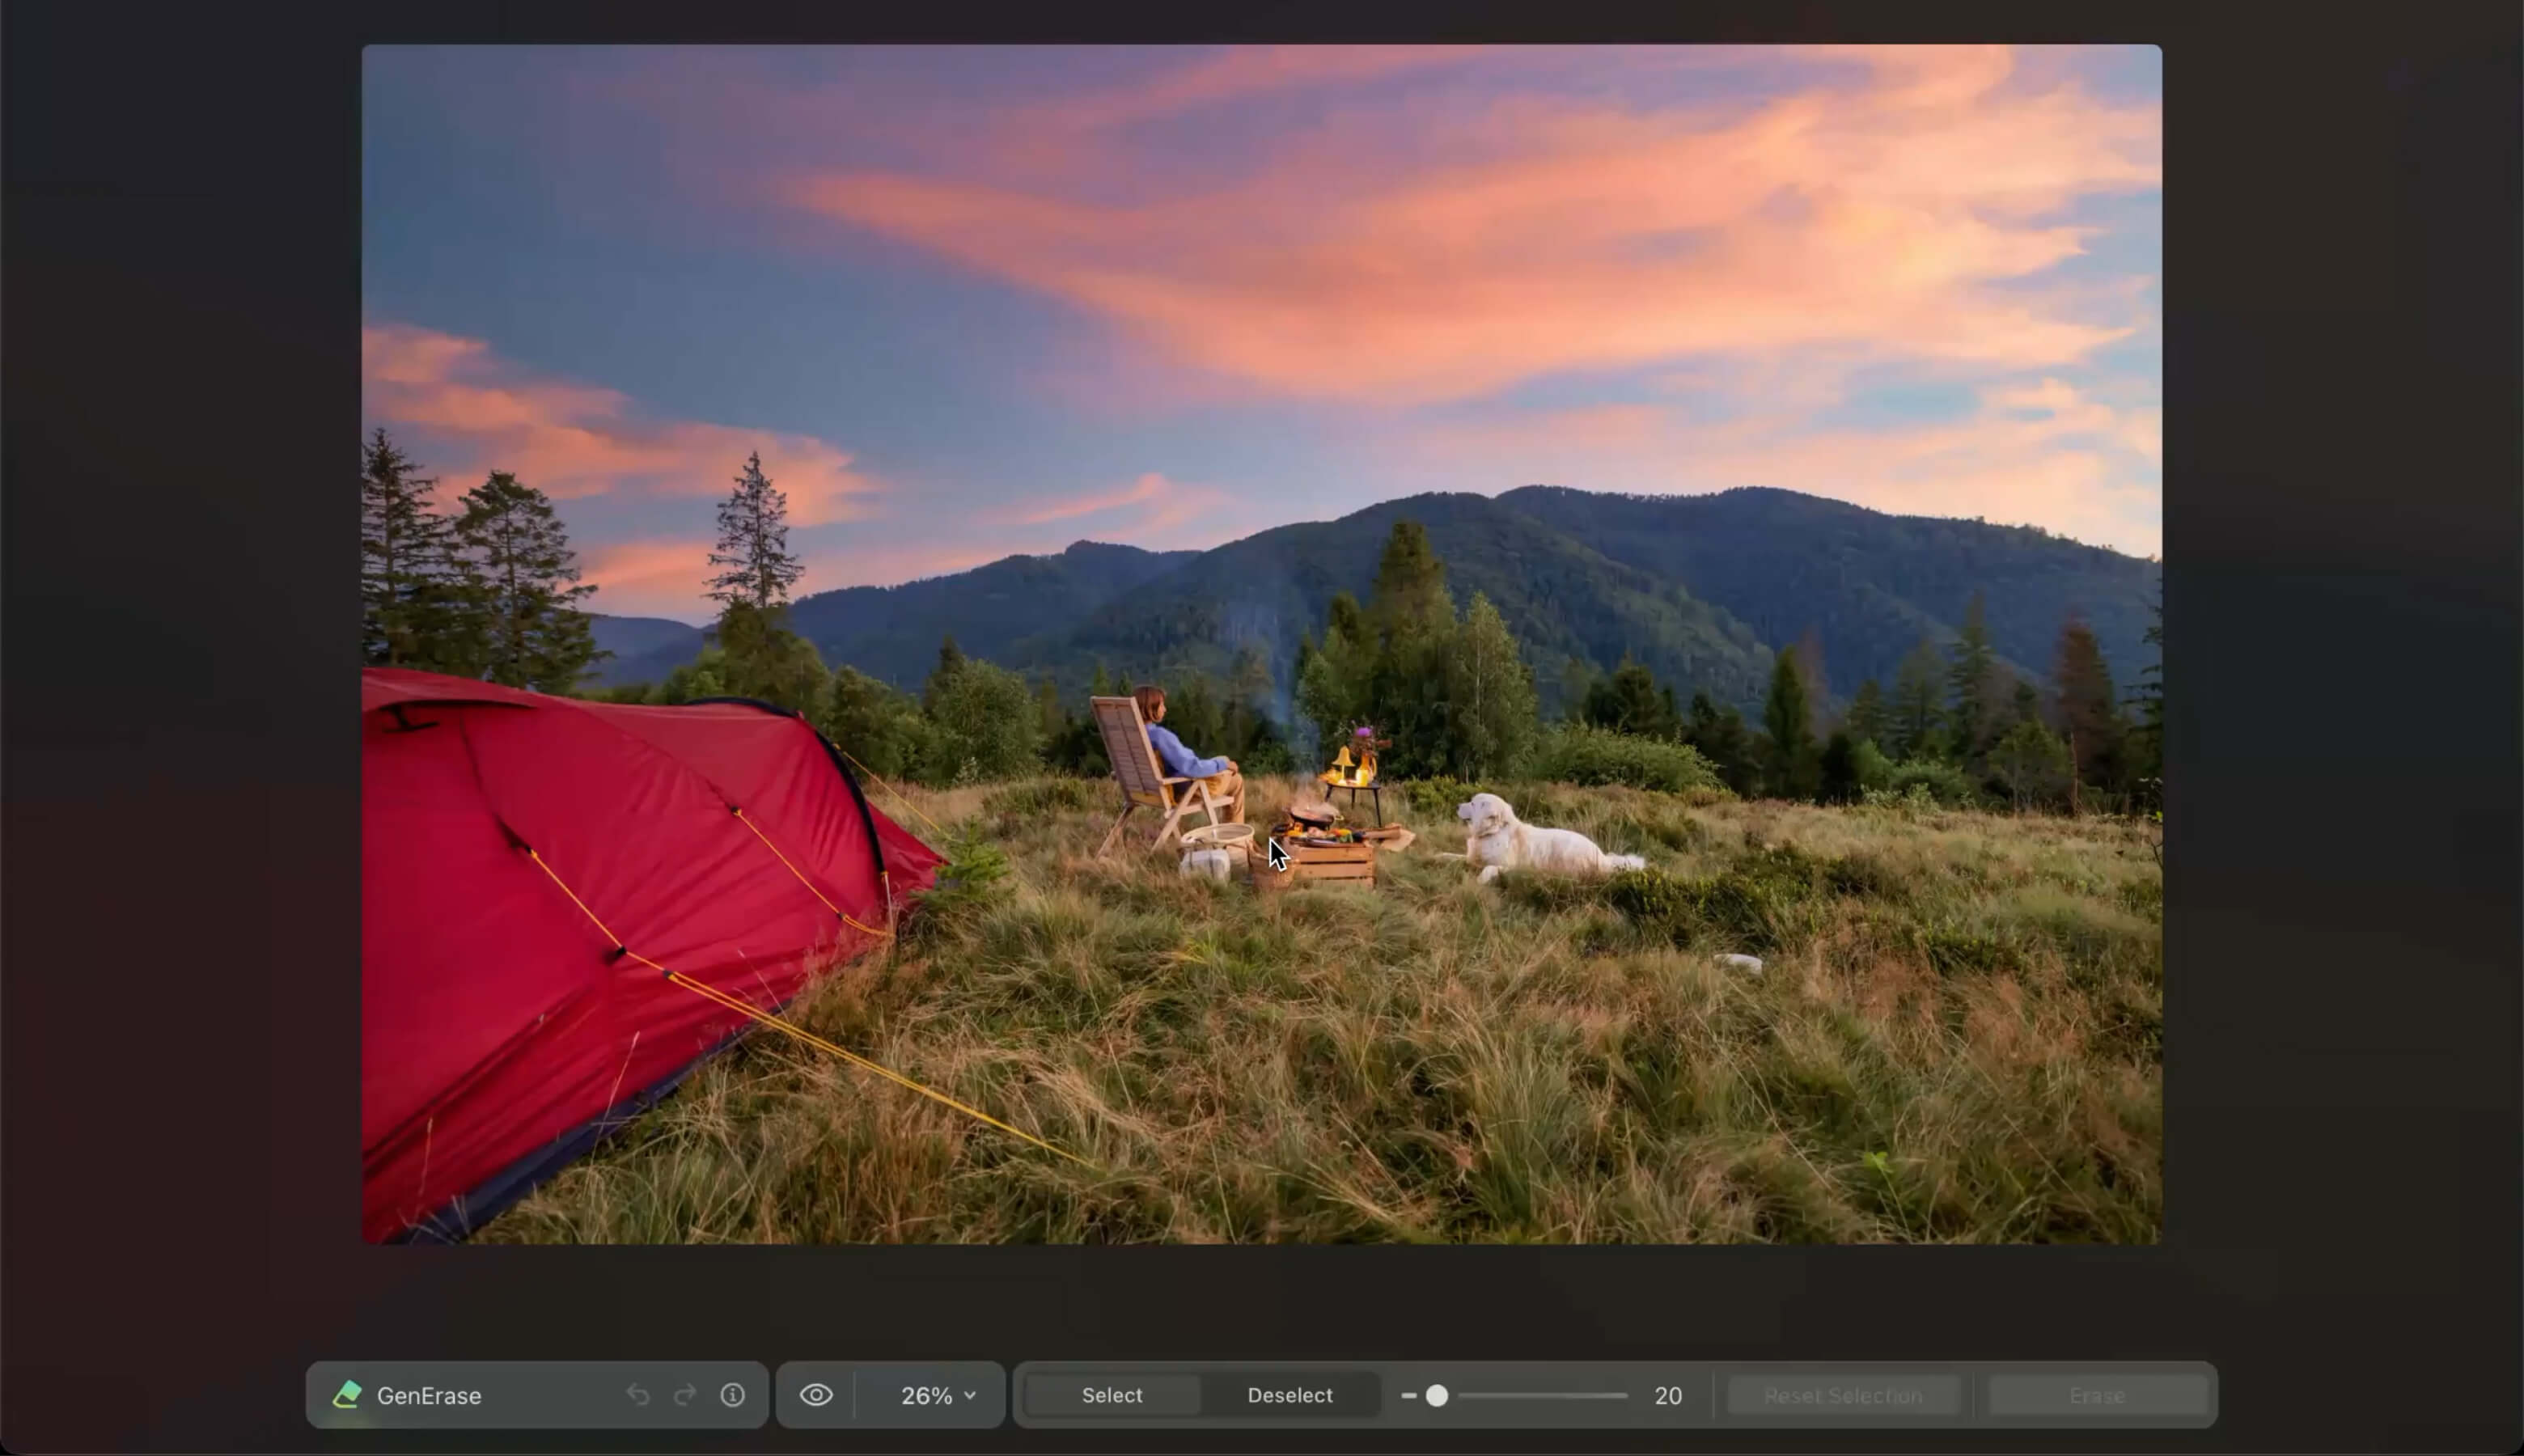Switch to Select mode

[x=1111, y=1395]
